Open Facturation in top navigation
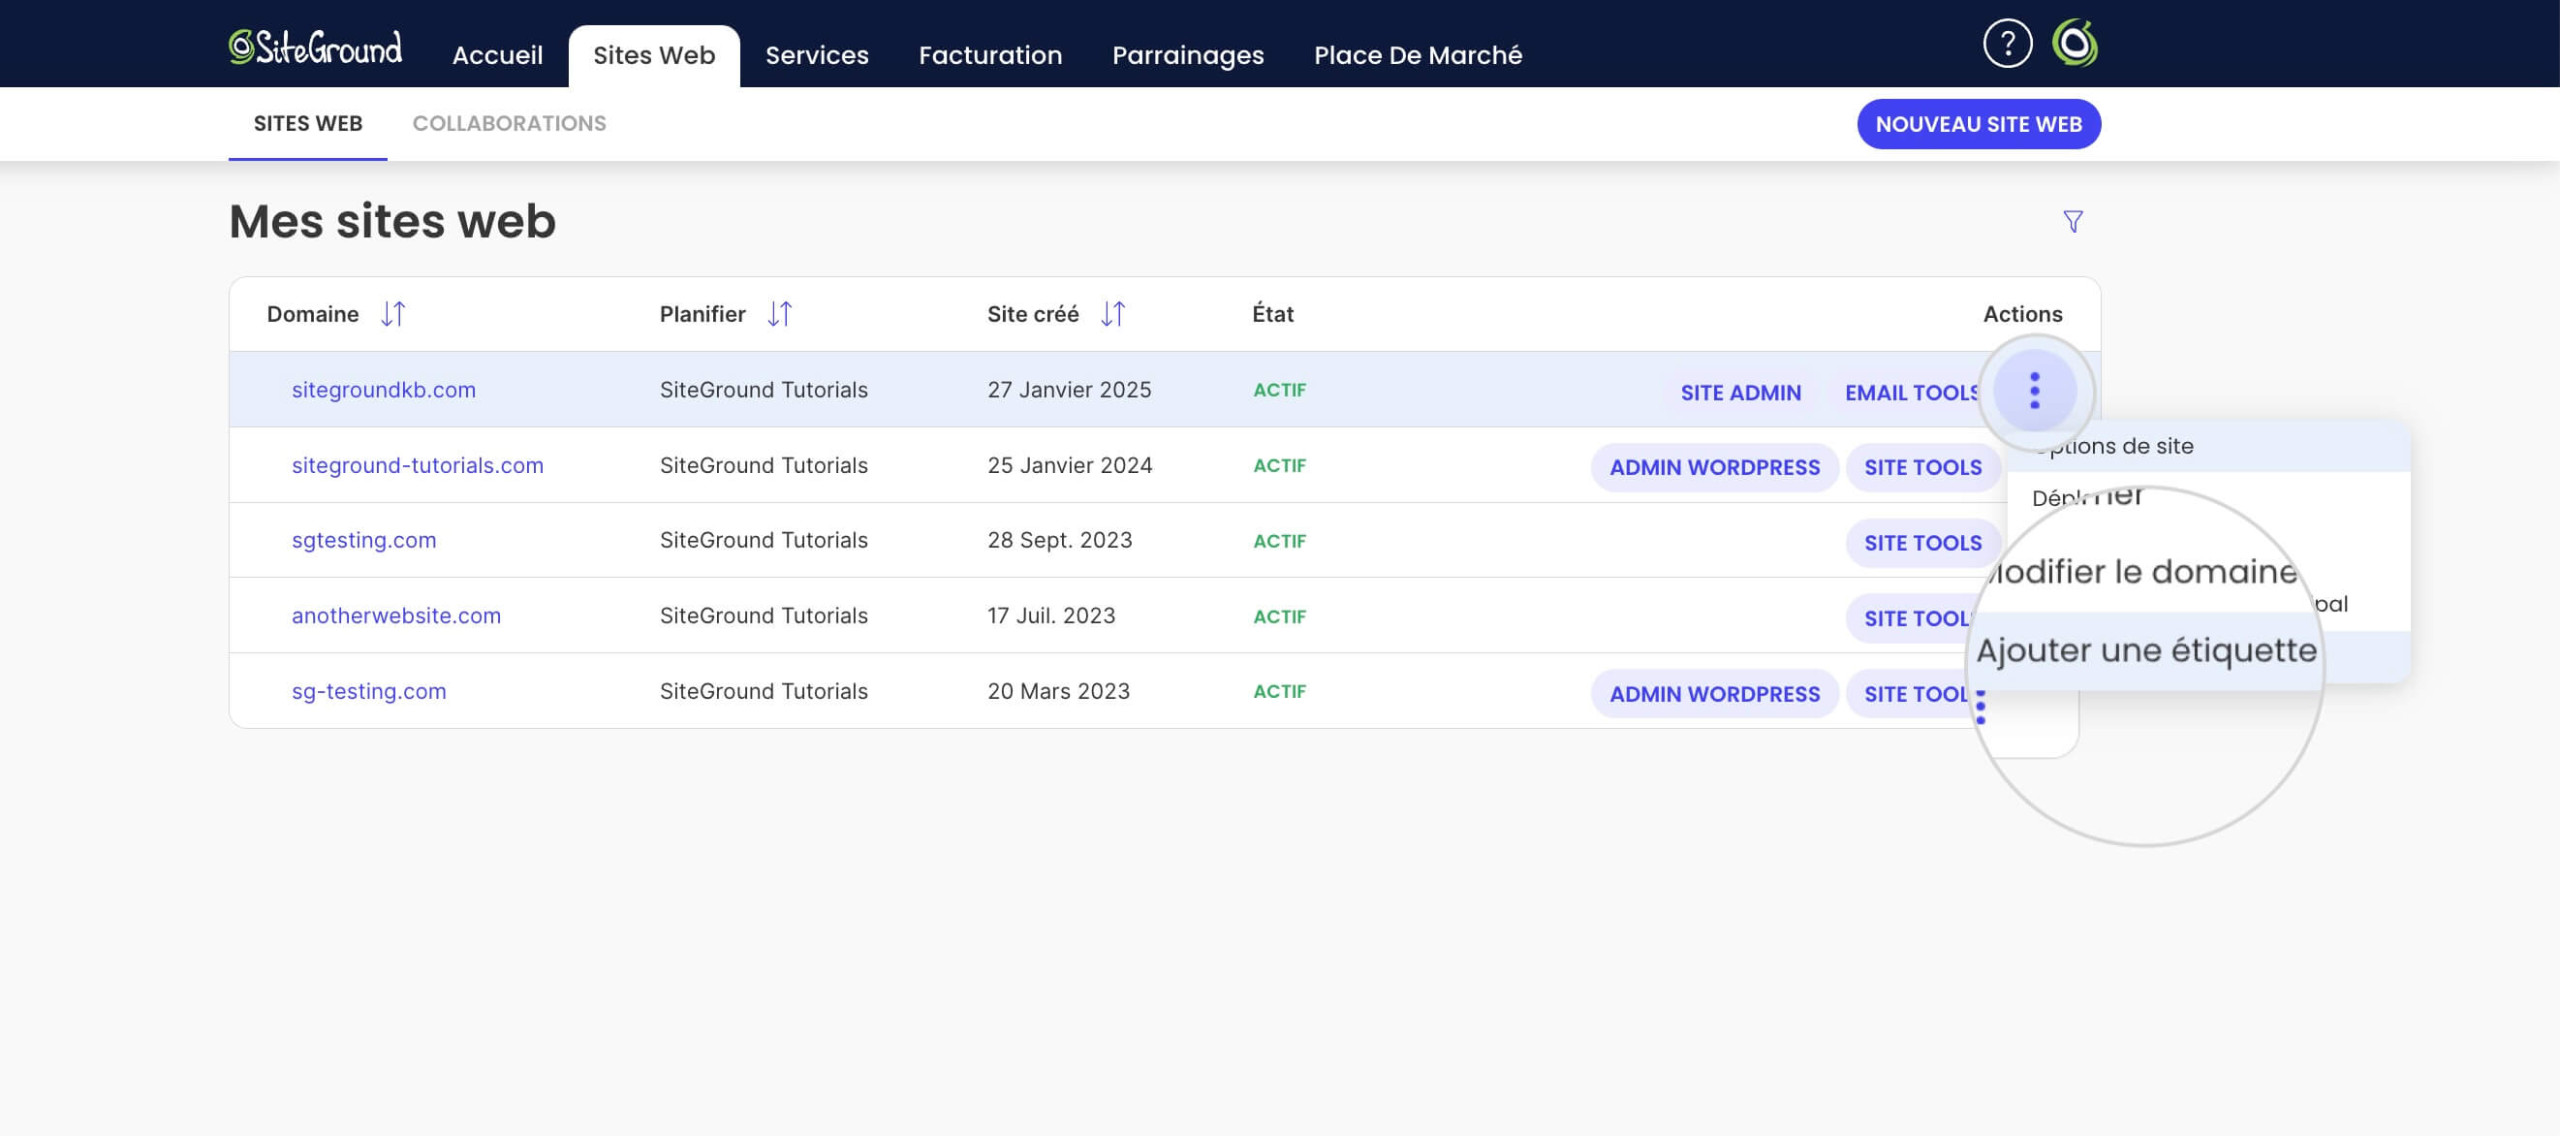This screenshot has width=2560, height=1136. 990,55
